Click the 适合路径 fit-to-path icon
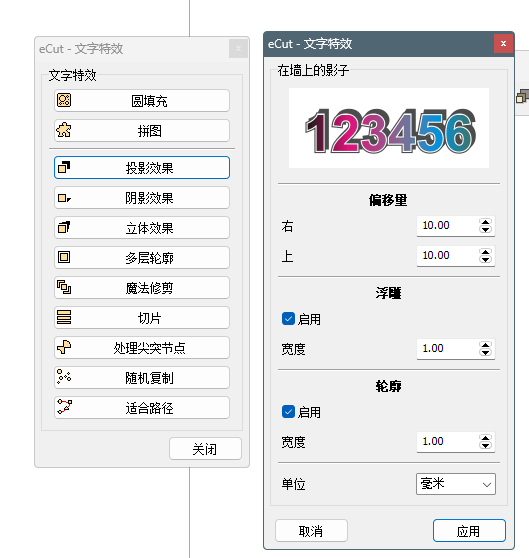Screen dimensions: 529x558 click(x=65, y=407)
